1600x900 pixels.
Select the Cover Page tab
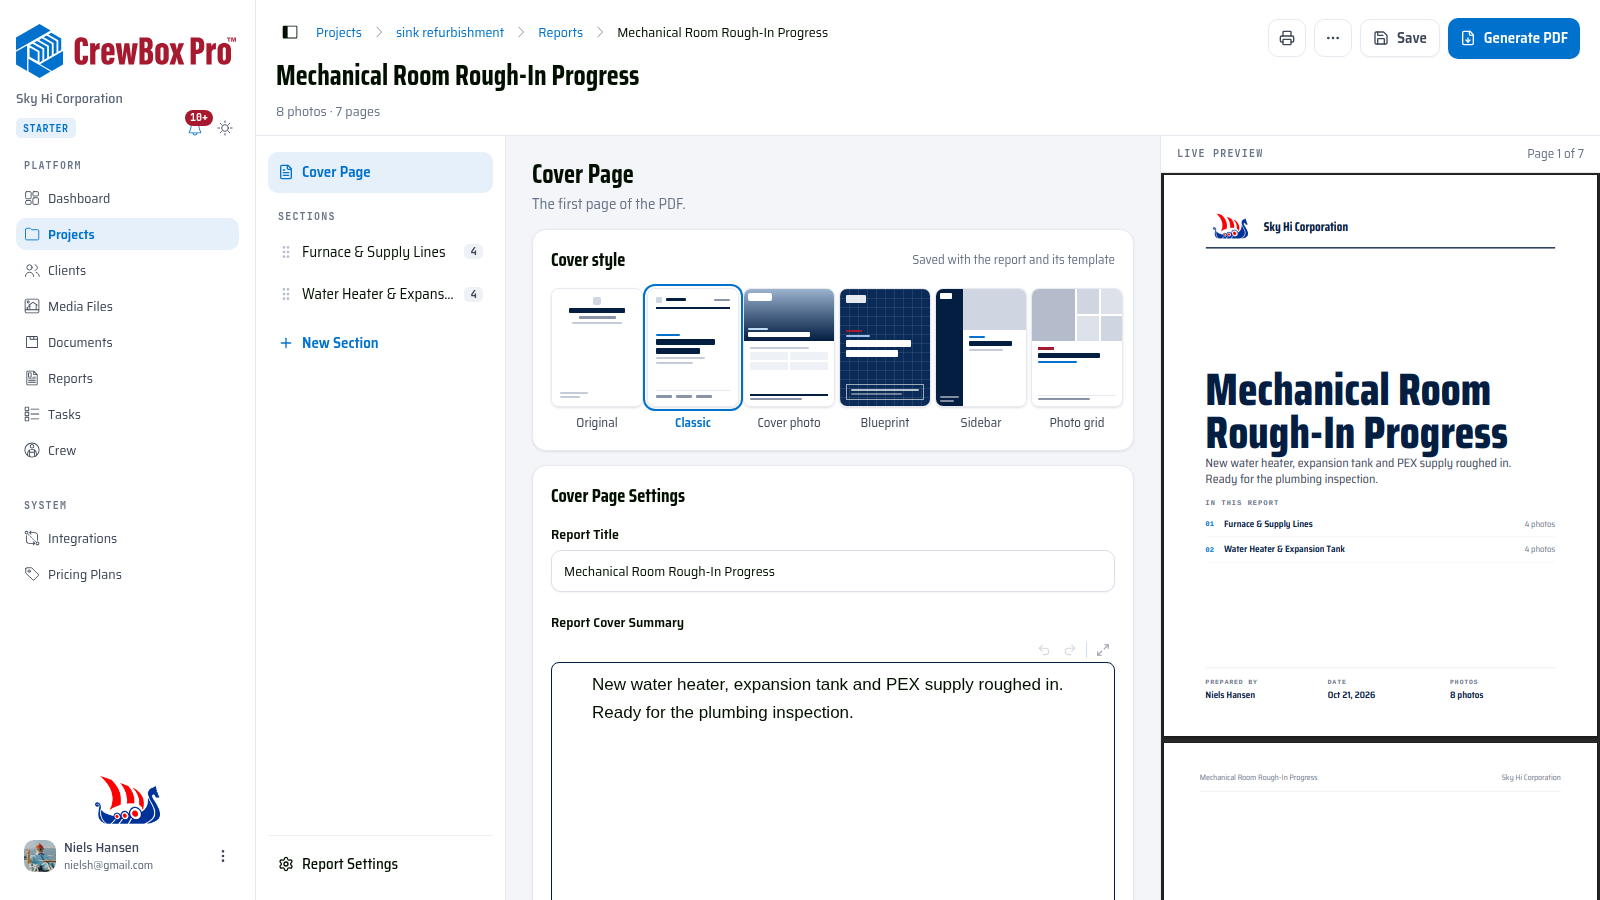point(380,172)
